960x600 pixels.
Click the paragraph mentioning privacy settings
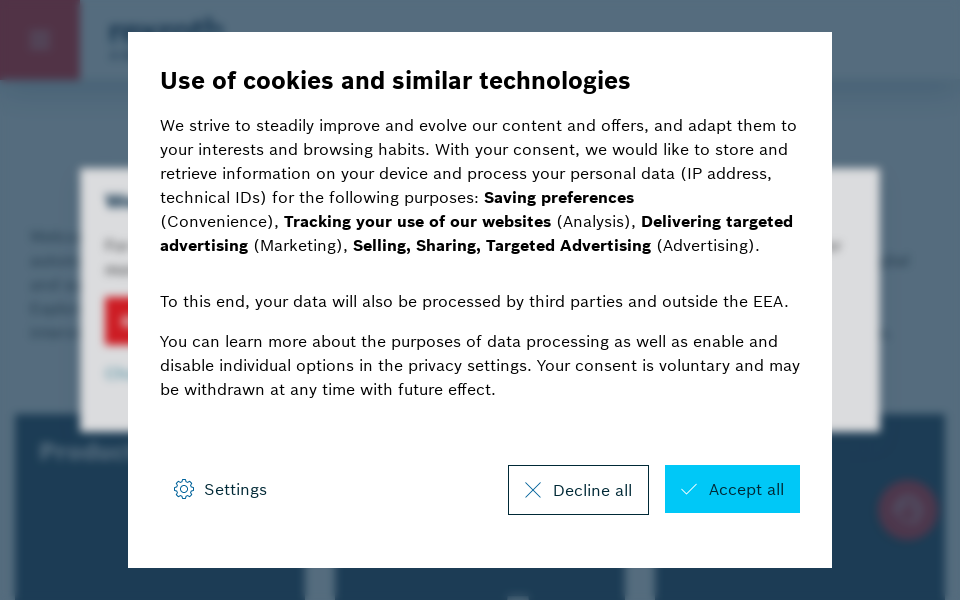[x=480, y=366]
